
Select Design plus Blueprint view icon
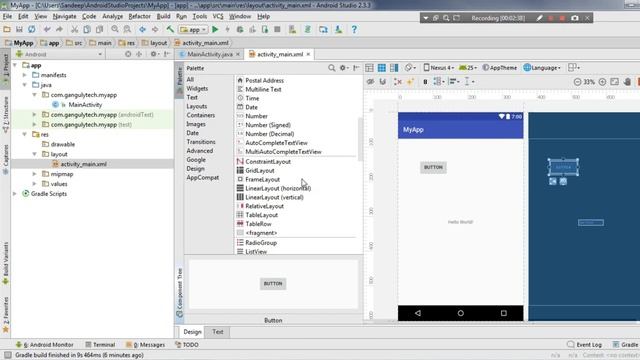click(394, 68)
